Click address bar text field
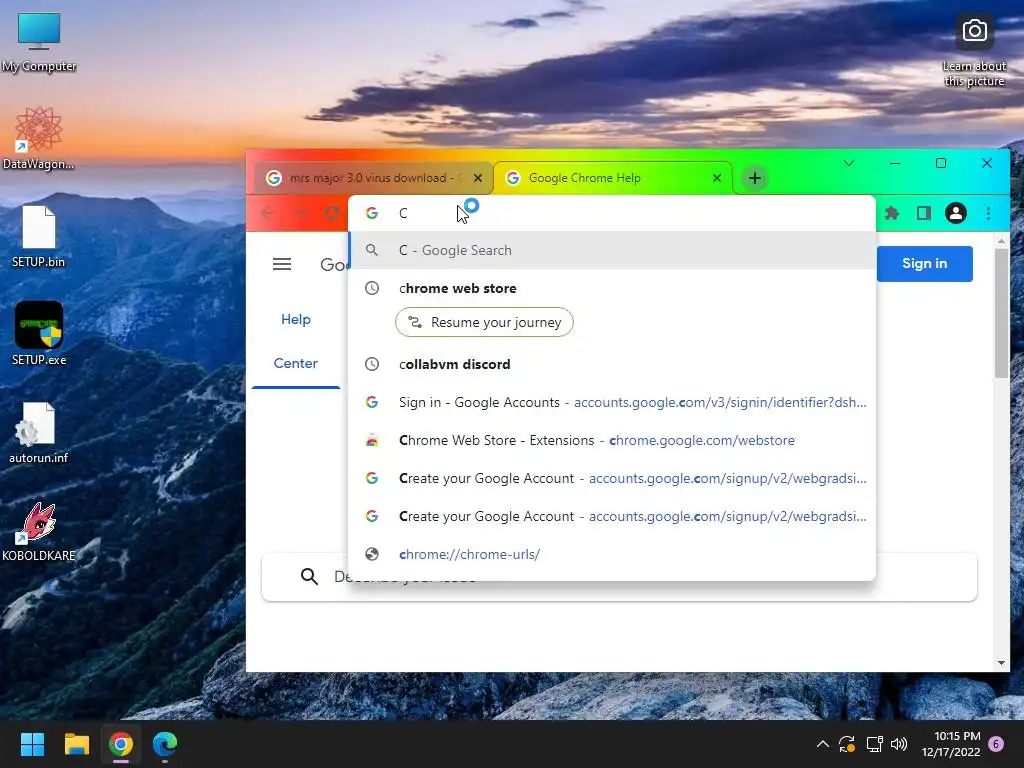This screenshot has width=1024, height=768. (613, 213)
